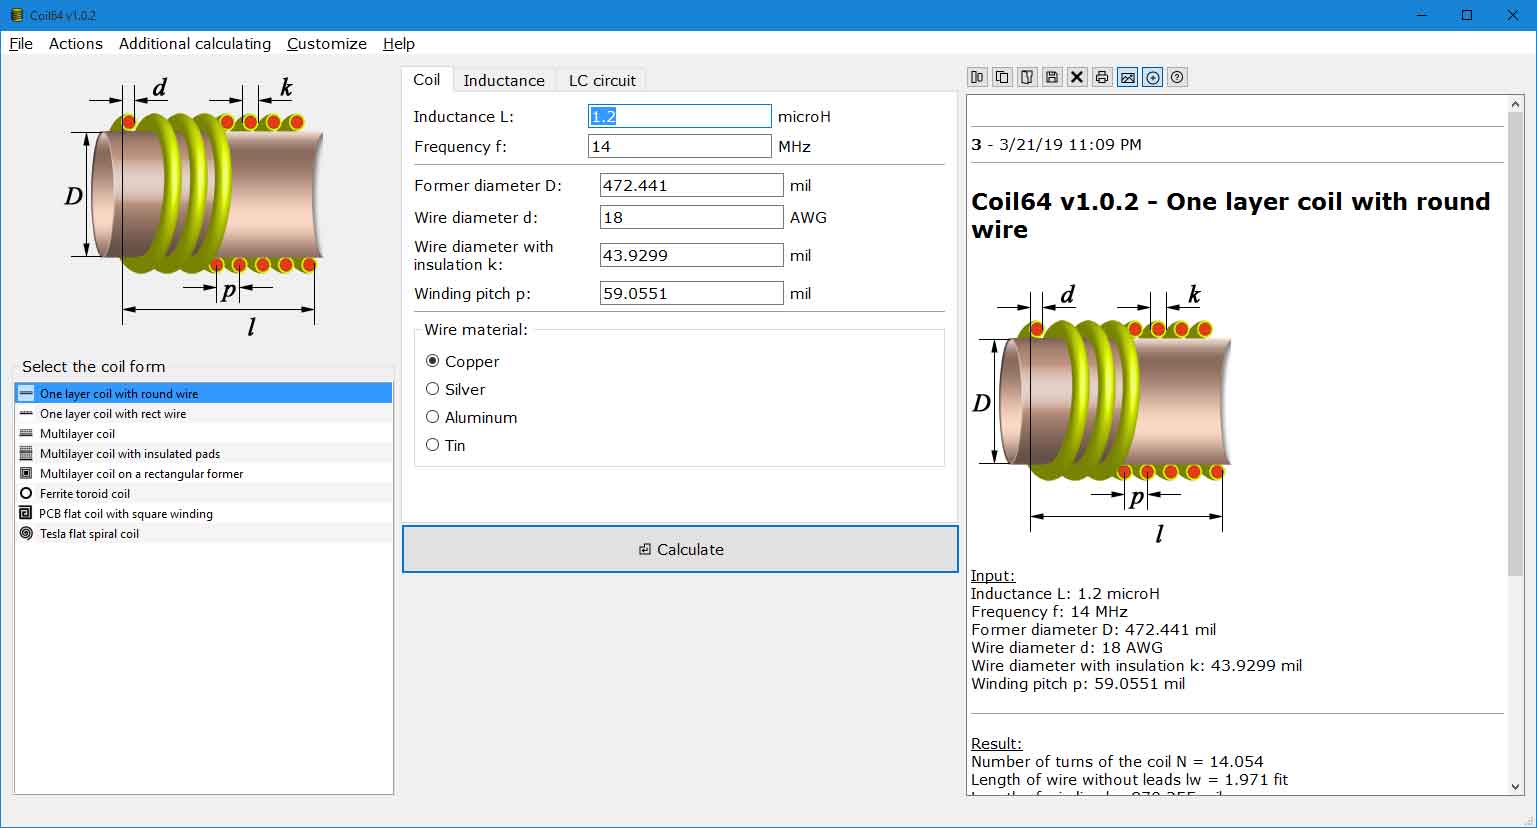The width and height of the screenshot is (1537, 828).
Task: Save results with the floppy disk icon
Action: click(x=1052, y=77)
